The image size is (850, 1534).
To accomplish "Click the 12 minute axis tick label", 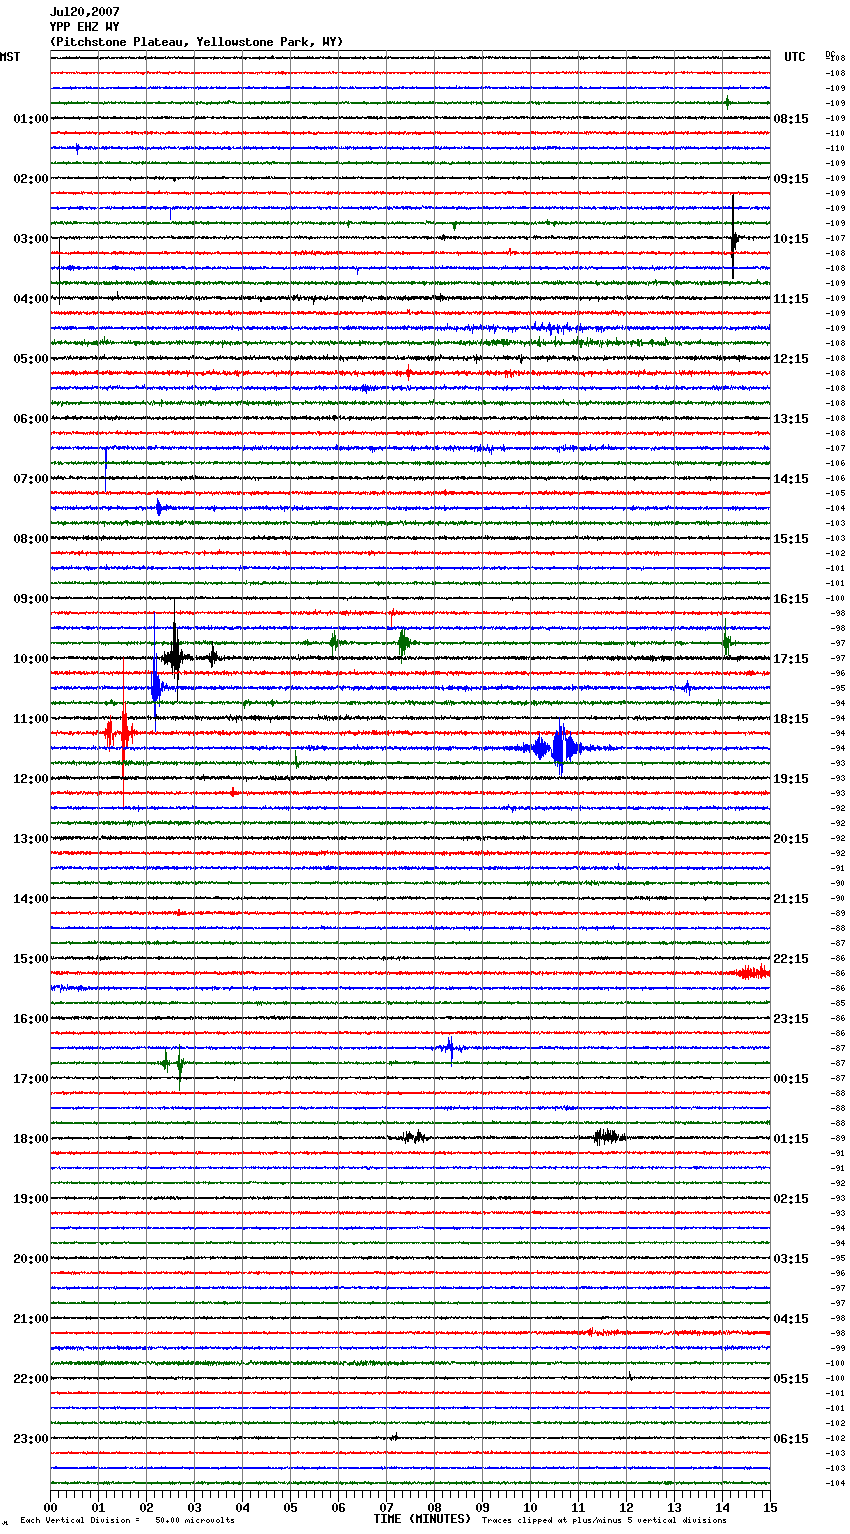I will [x=626, y=1508].
